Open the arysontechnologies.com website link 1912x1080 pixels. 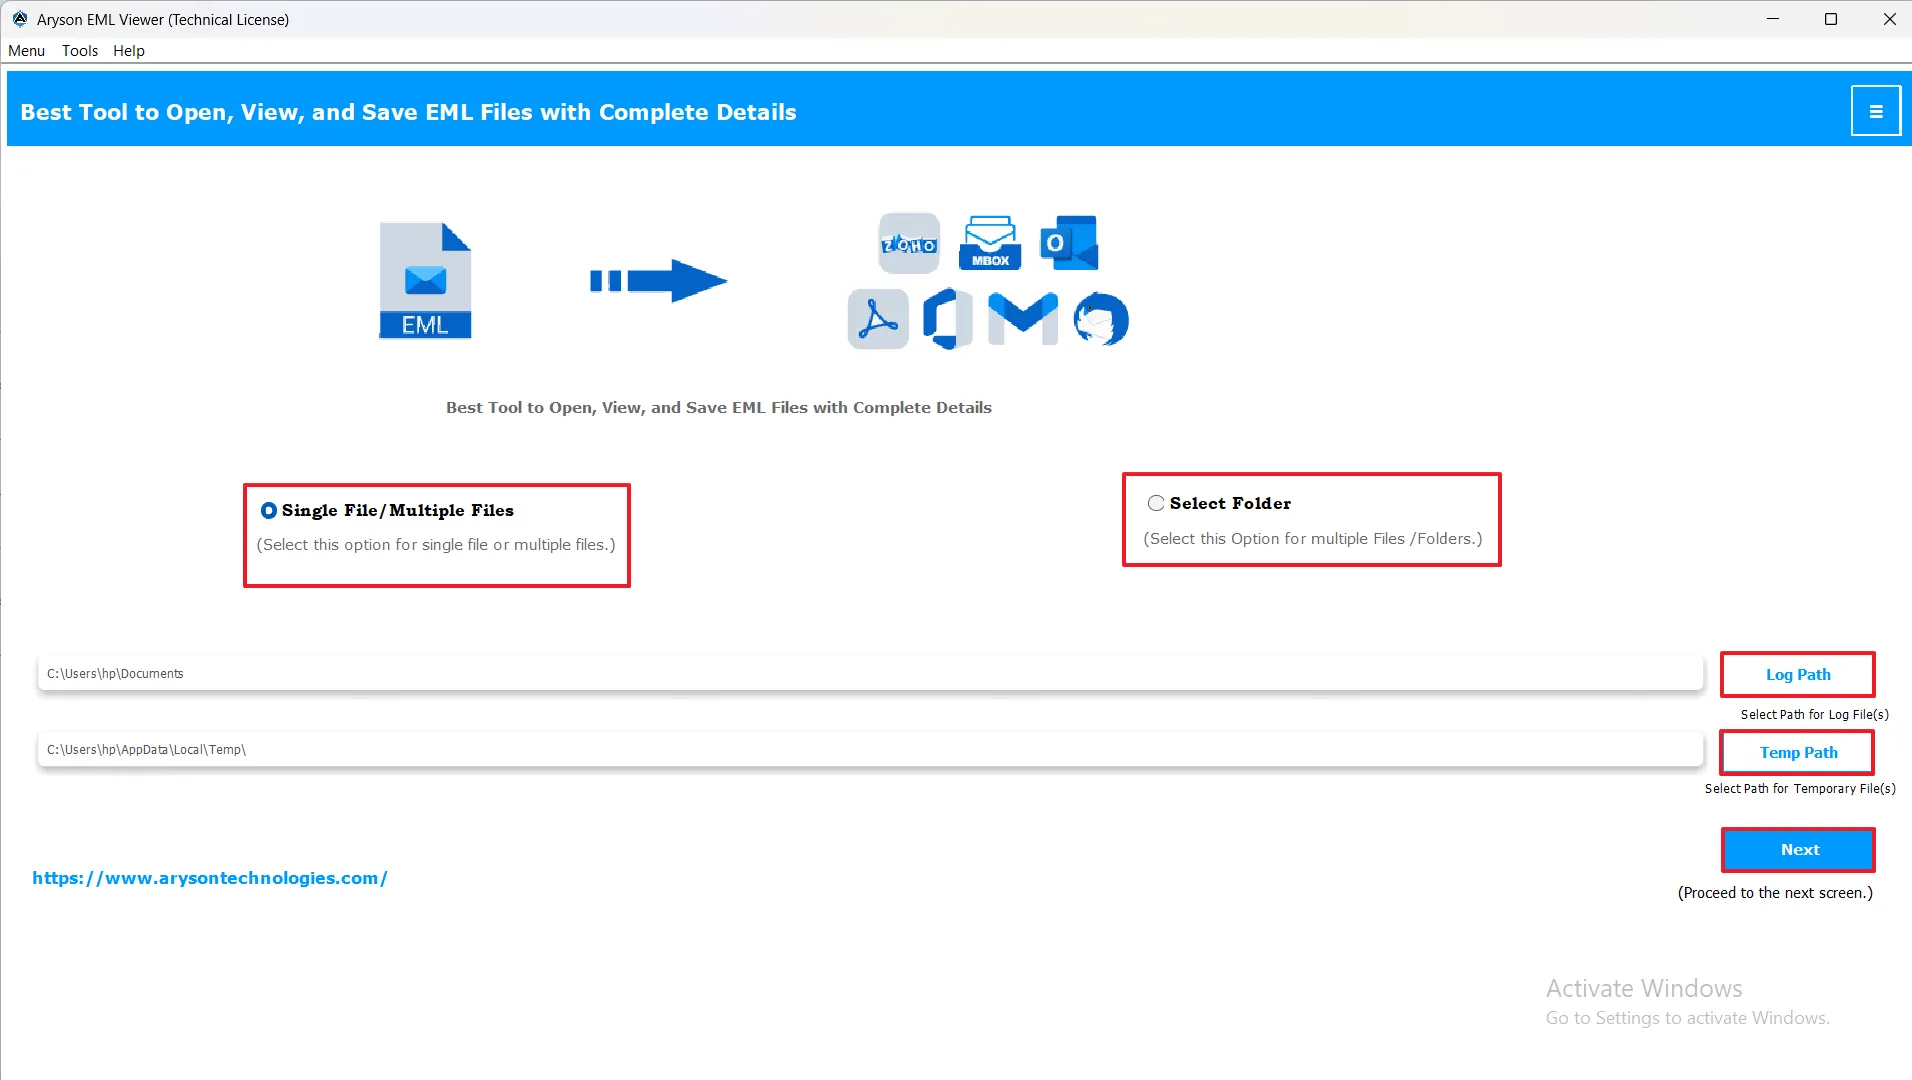click(209, 878)
